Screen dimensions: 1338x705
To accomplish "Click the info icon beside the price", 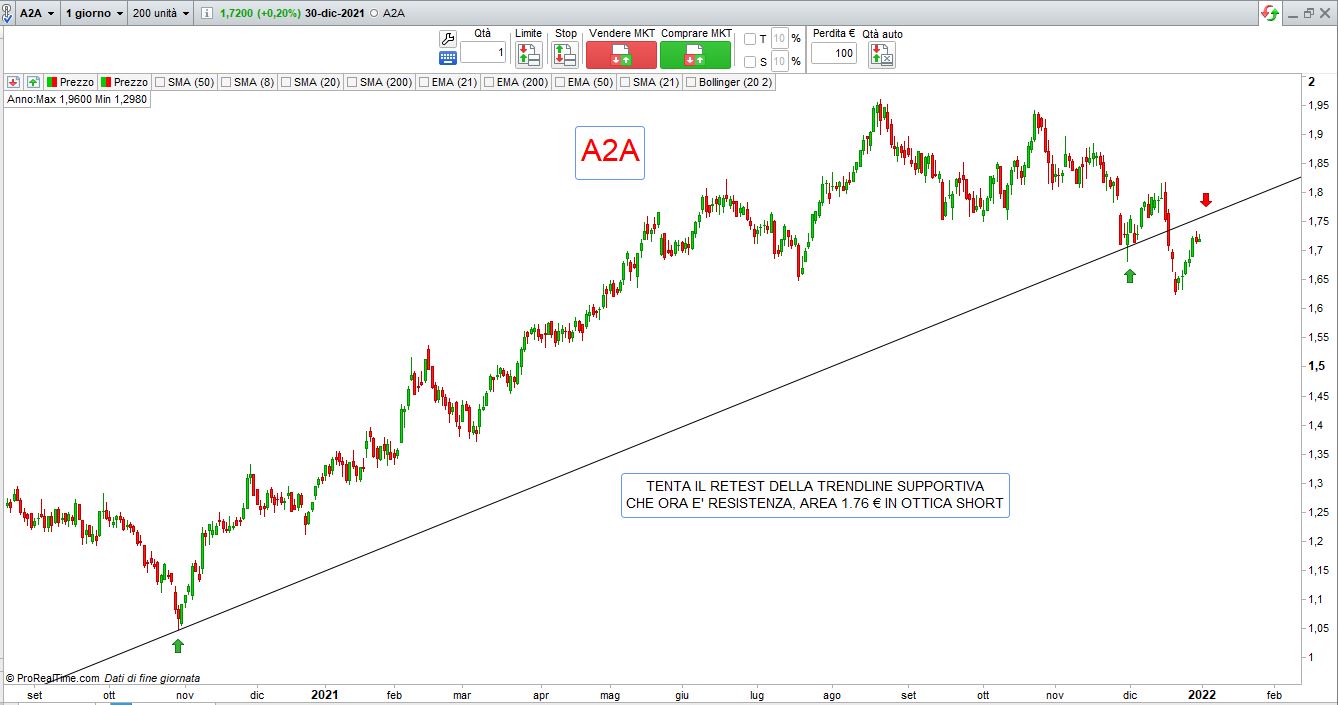I will (206, 14).
